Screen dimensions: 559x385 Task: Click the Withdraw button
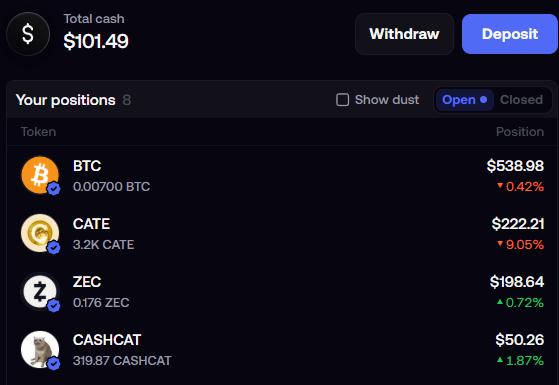click(x=404, y=34)
